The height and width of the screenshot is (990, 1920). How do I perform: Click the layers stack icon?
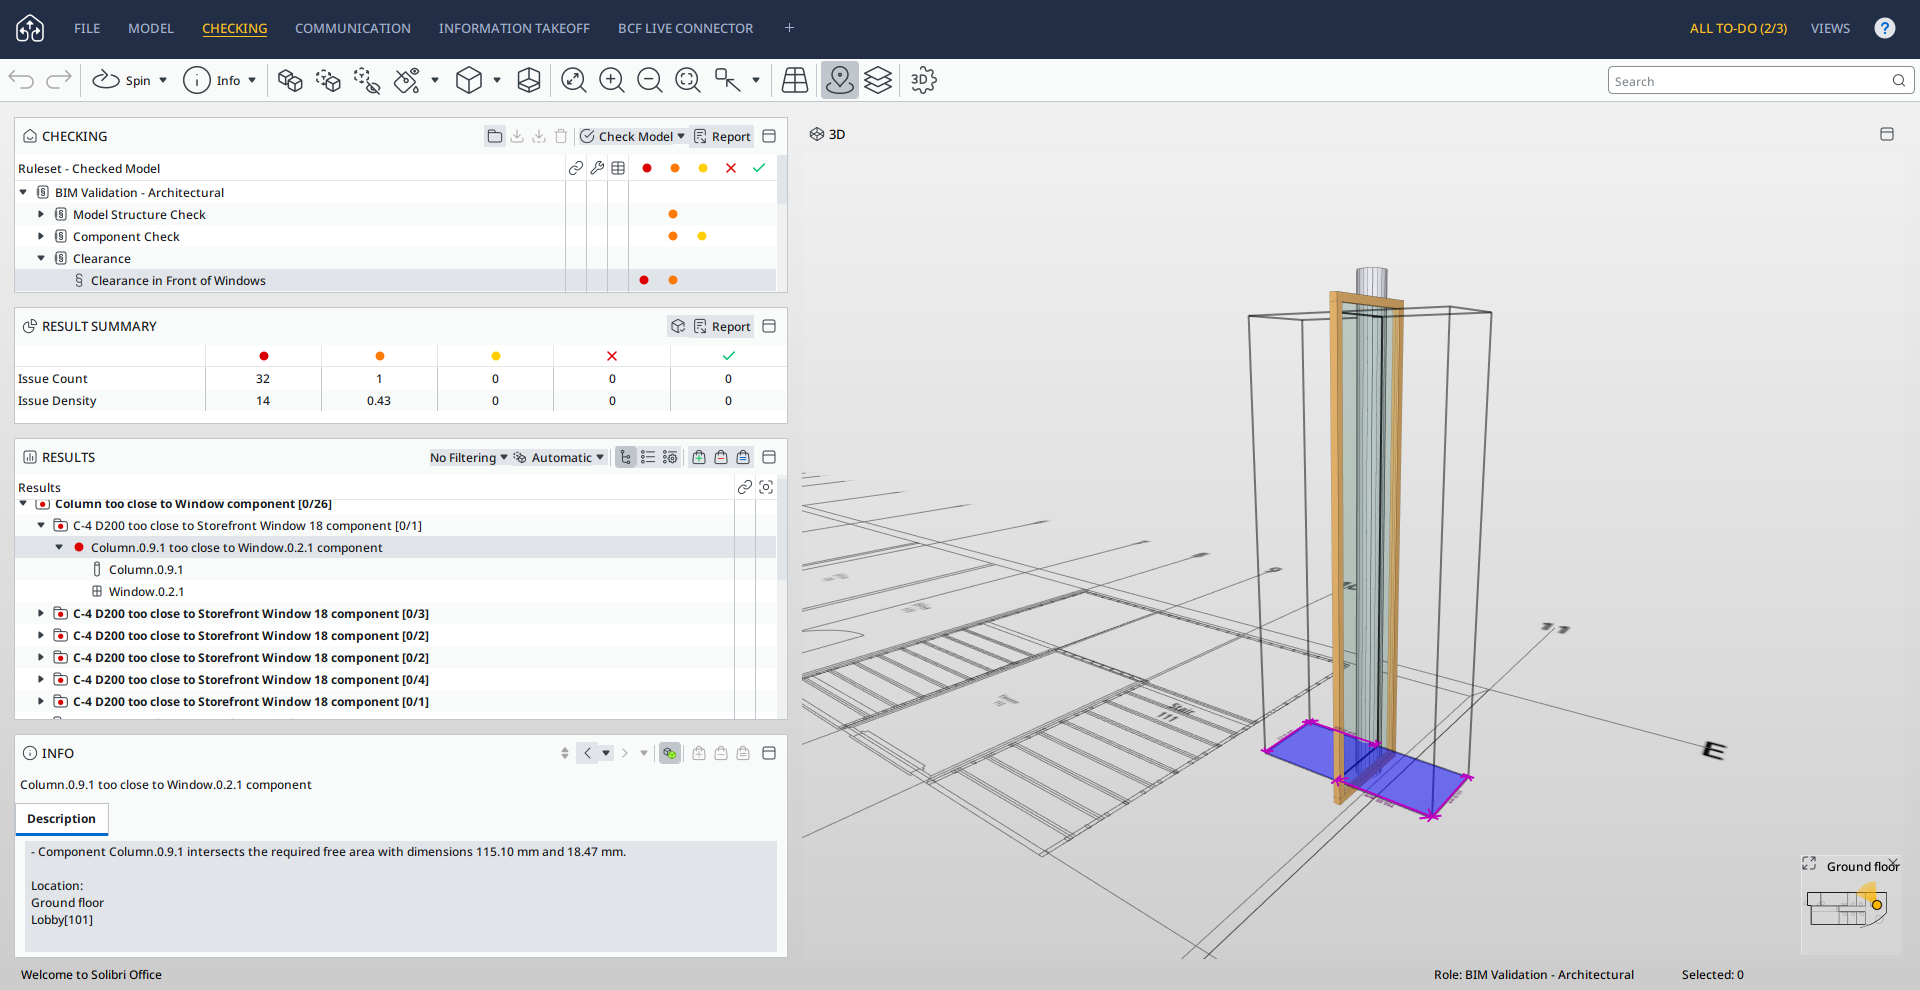(878, 80)
